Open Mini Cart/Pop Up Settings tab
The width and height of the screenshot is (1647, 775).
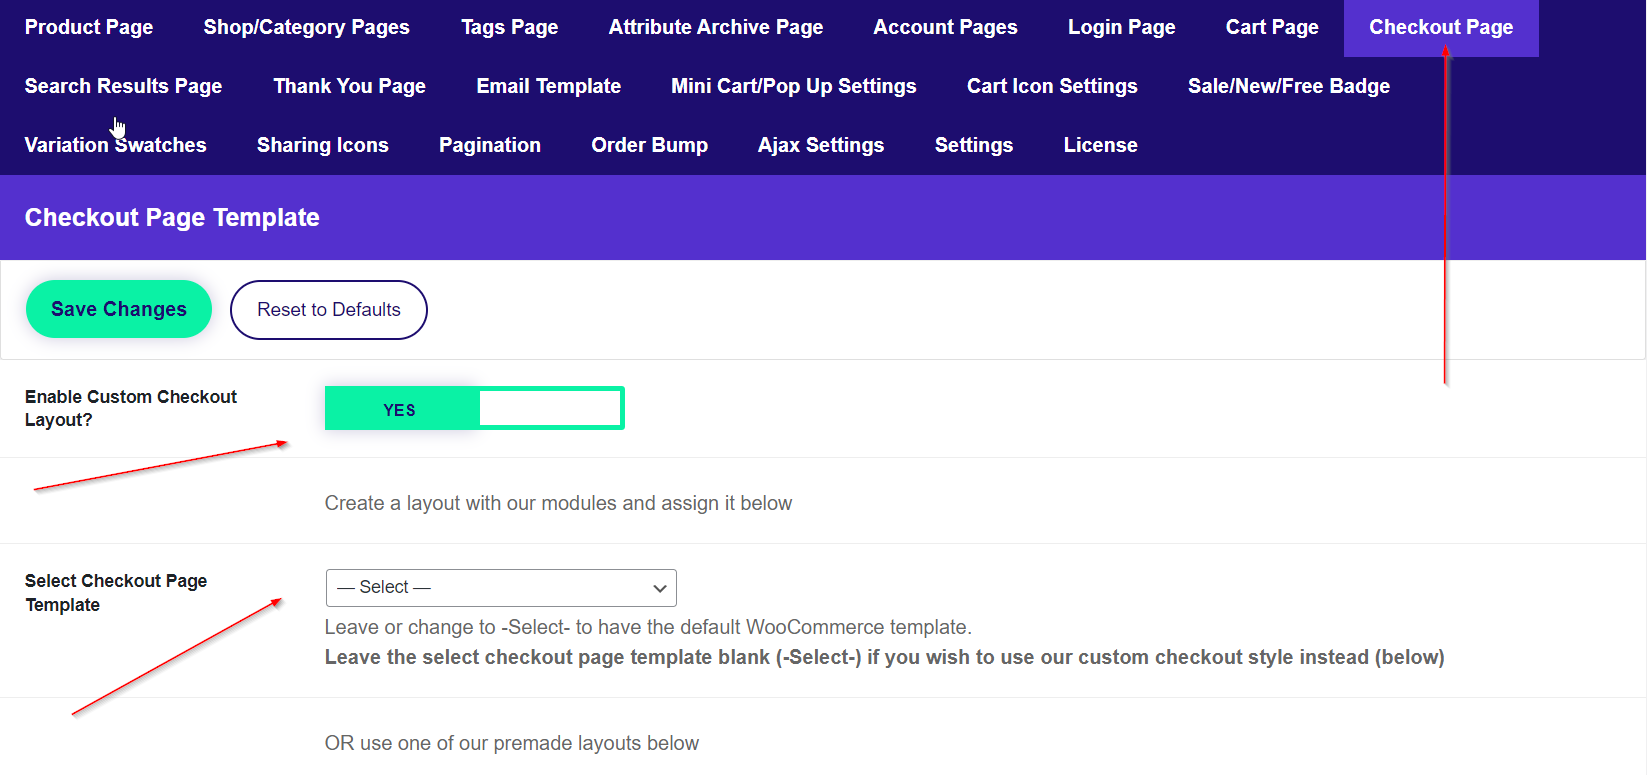793,87
